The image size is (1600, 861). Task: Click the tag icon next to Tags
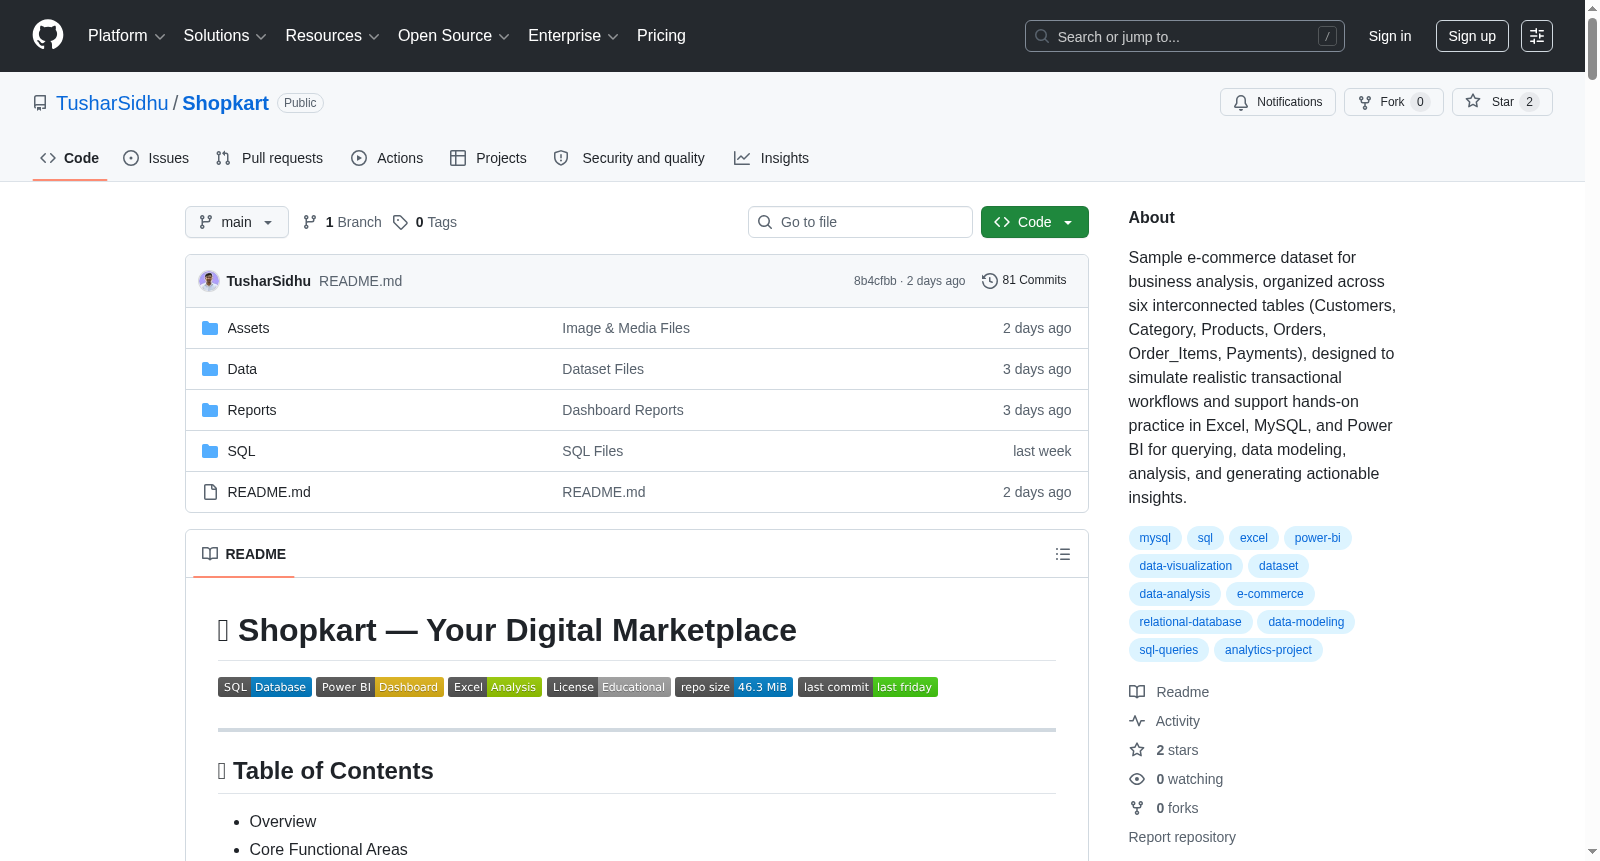pos(400,222)
